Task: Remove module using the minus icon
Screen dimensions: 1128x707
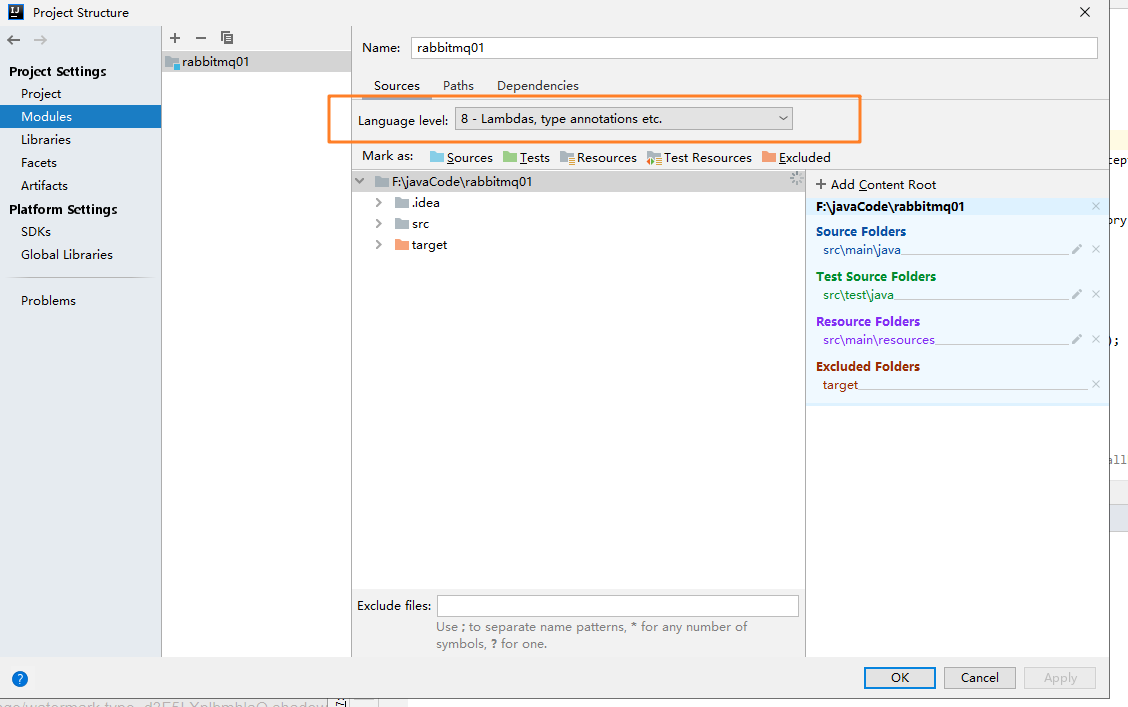Action: (x=200, y=37)
